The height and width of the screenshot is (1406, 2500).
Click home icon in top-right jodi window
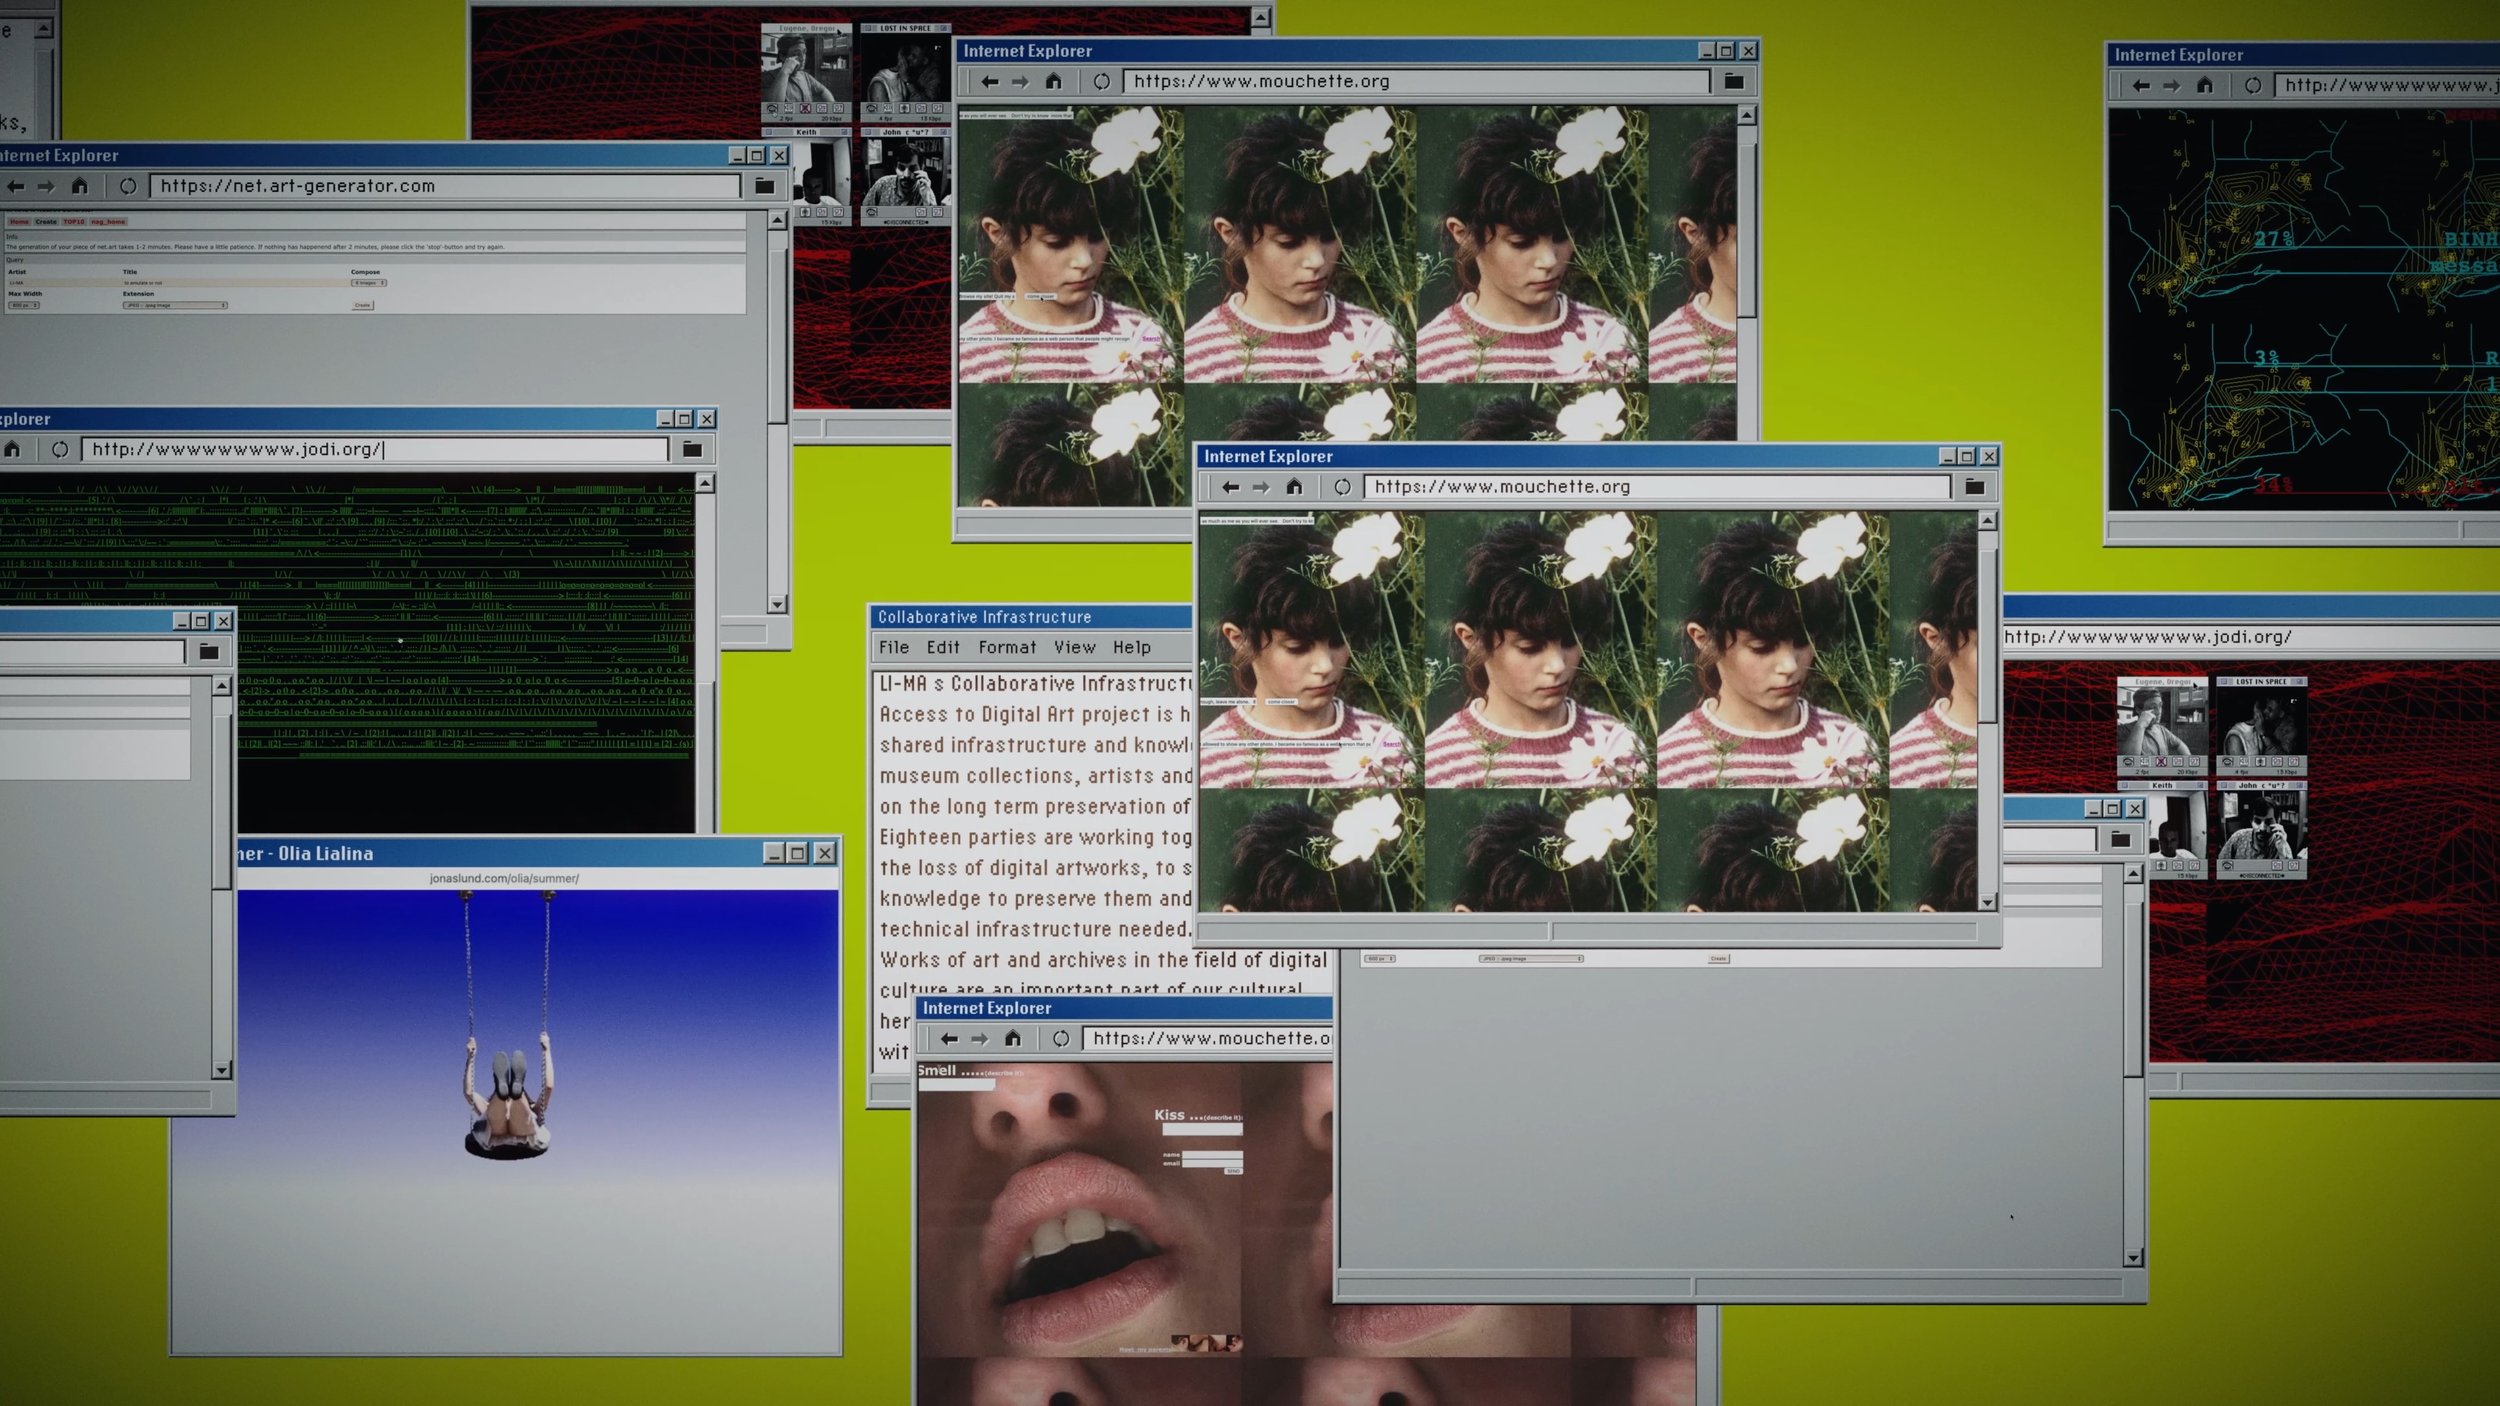2205,85
